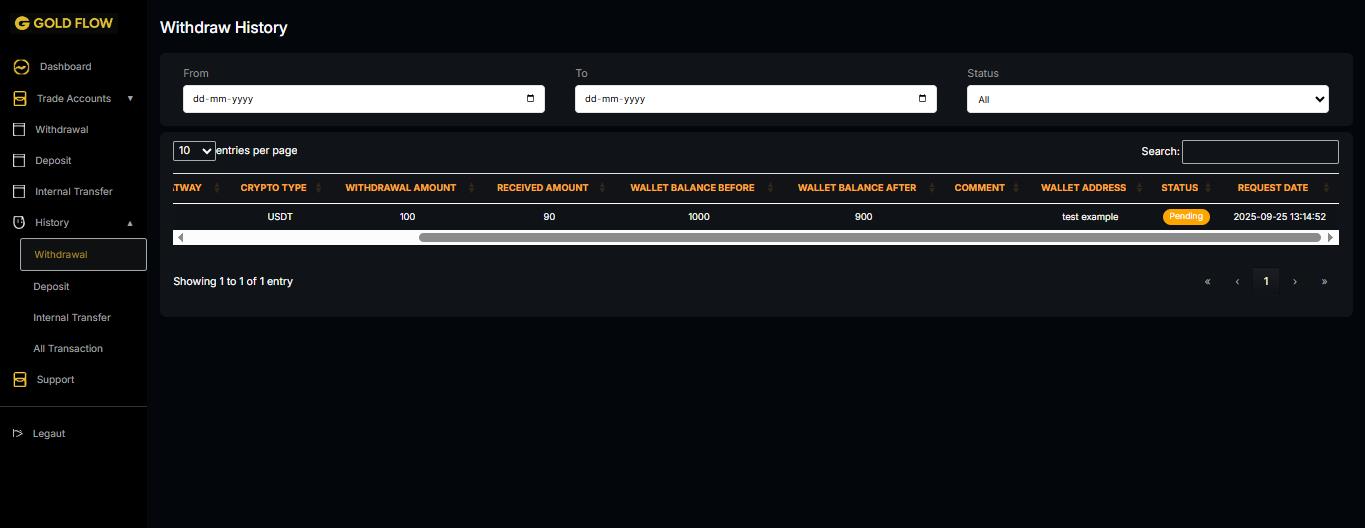Focus the From date field
This screenshot has height=528, width=1365.
coord(364,99)
